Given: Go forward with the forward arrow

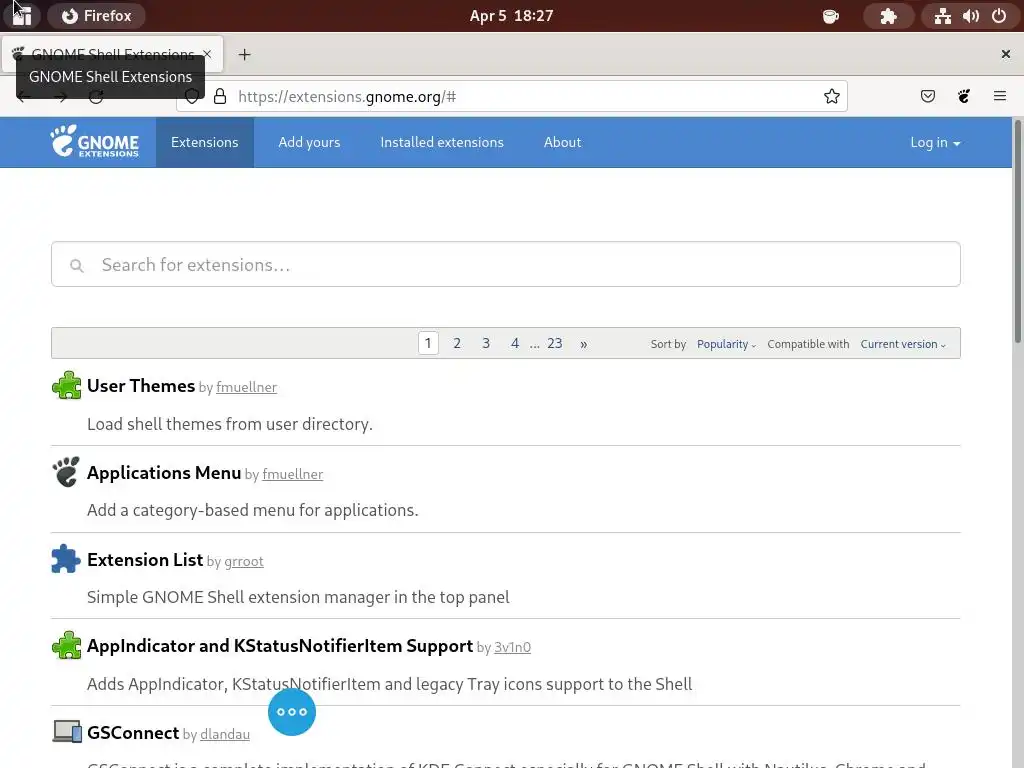Looking at the screenshot, I should [x=61, y=97].
